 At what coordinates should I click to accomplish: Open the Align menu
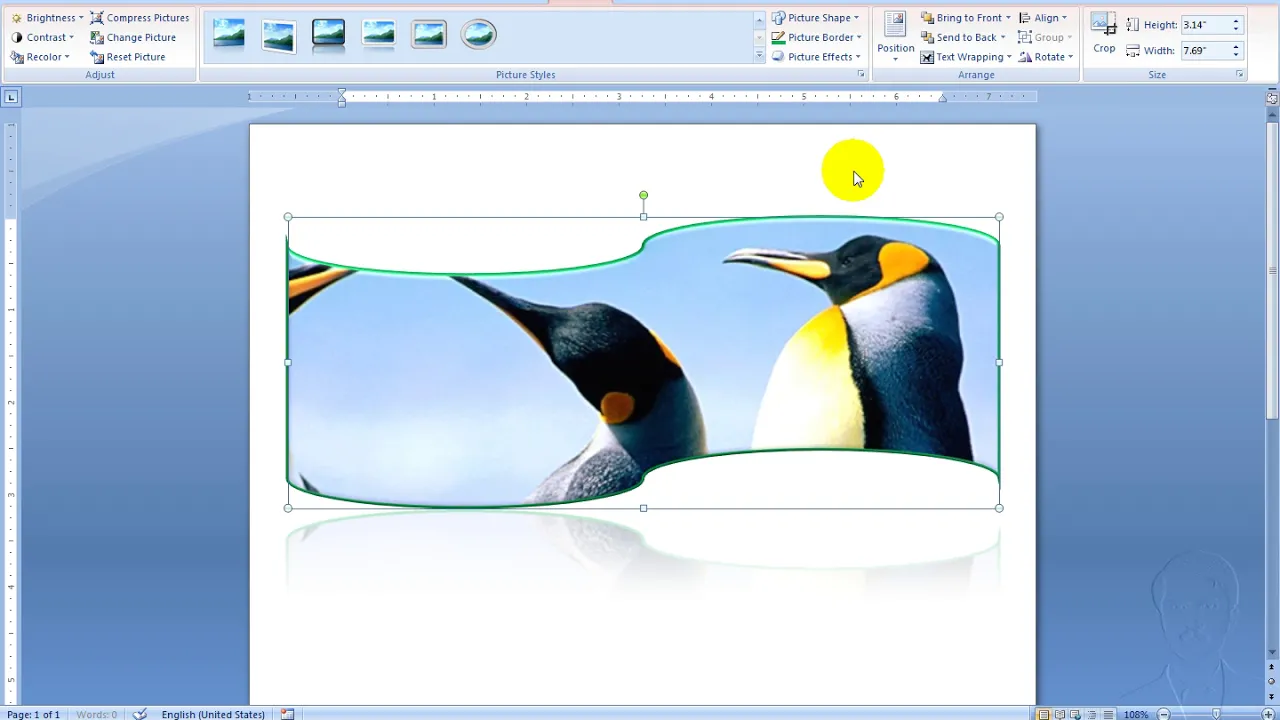pos(1042,18)
